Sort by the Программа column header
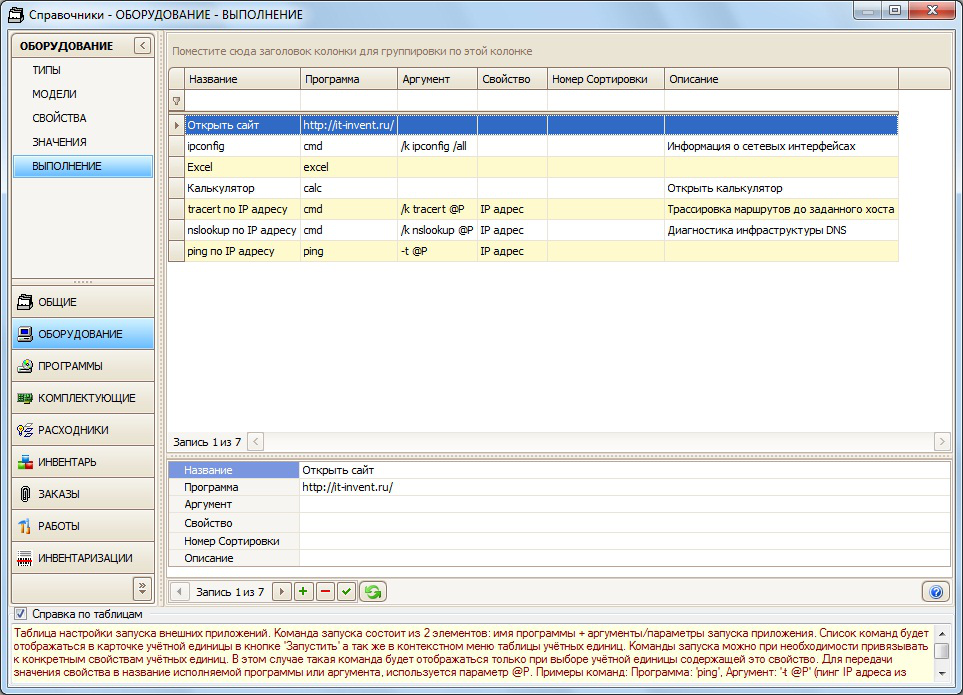963x695 pixels. pyautogui.click(x=348, y=79)
